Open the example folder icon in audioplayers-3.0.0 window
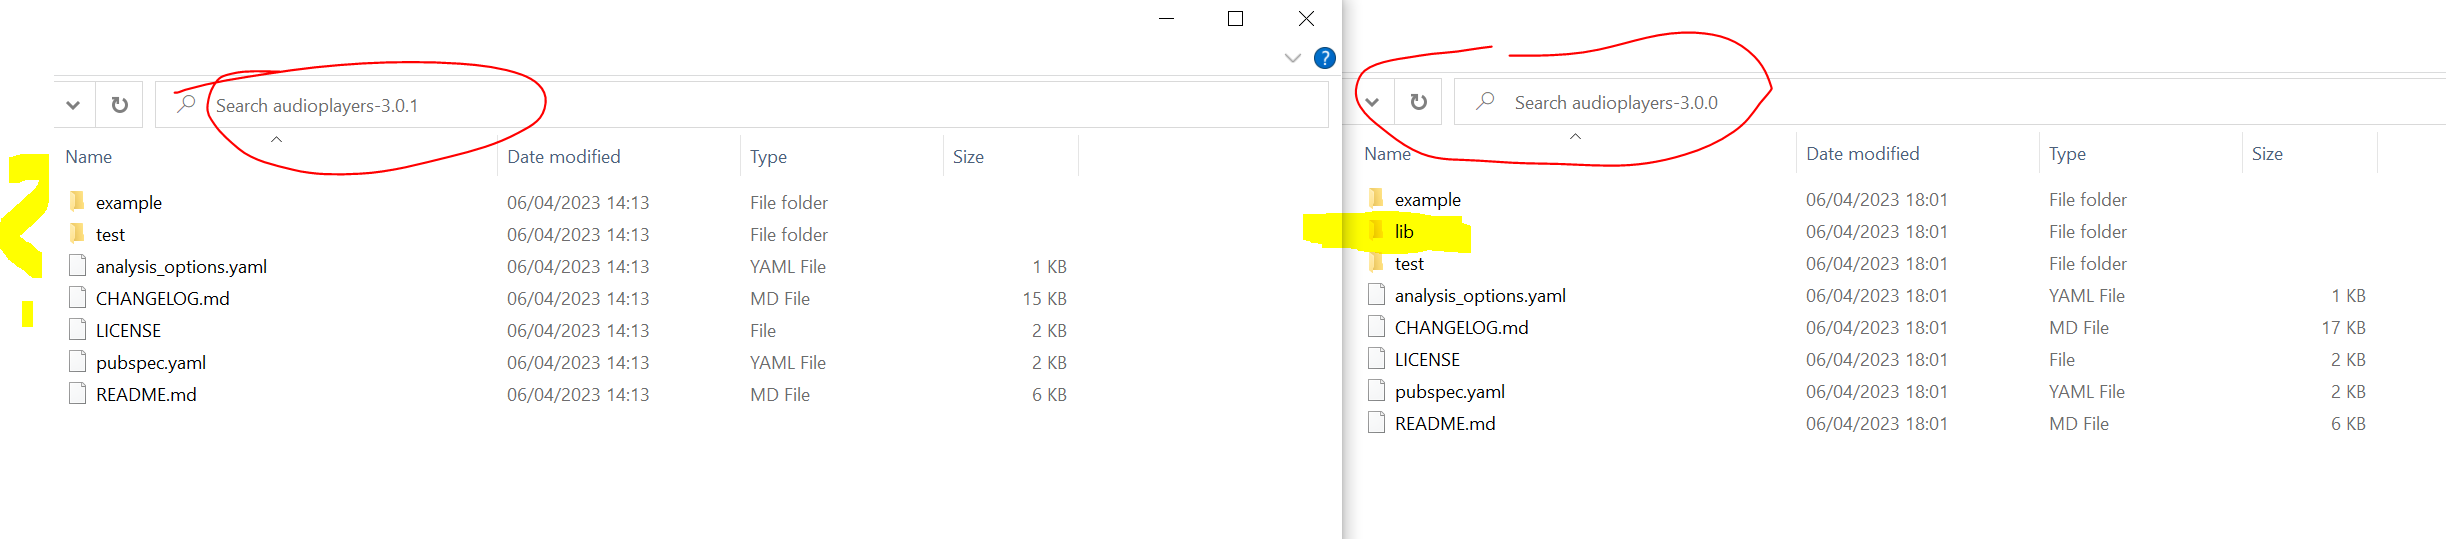 coord(1376,199)
